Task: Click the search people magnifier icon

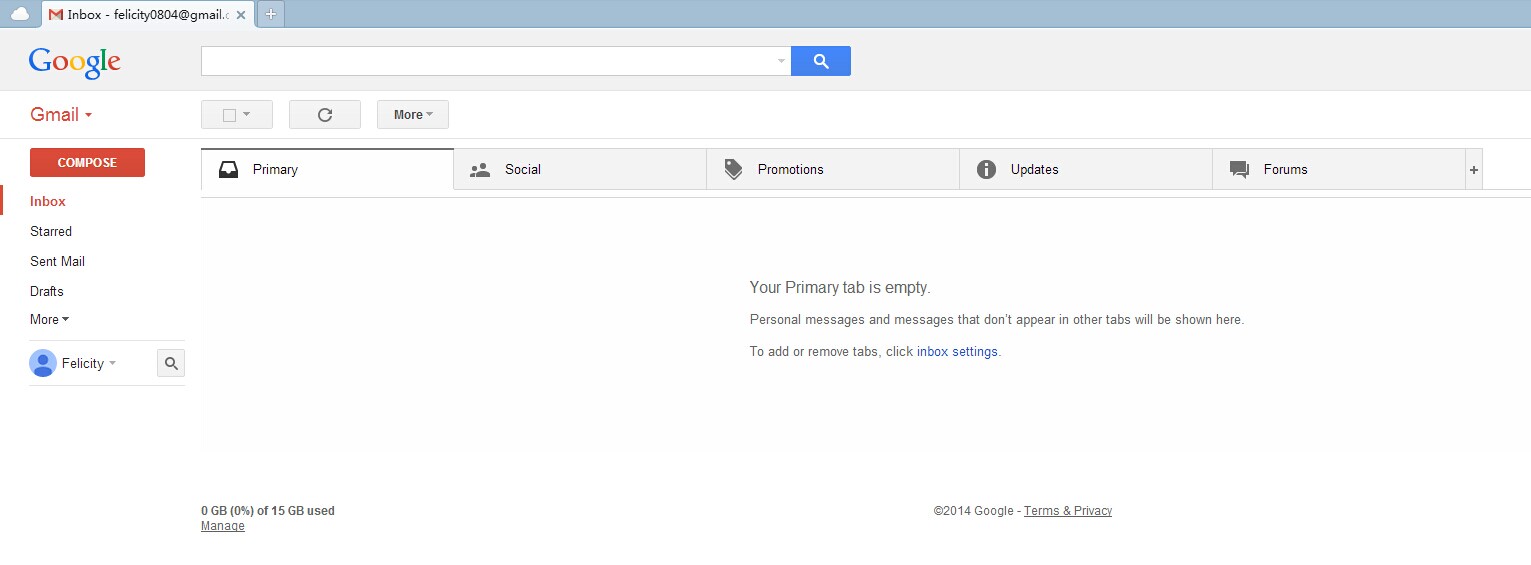Action: 171,364
